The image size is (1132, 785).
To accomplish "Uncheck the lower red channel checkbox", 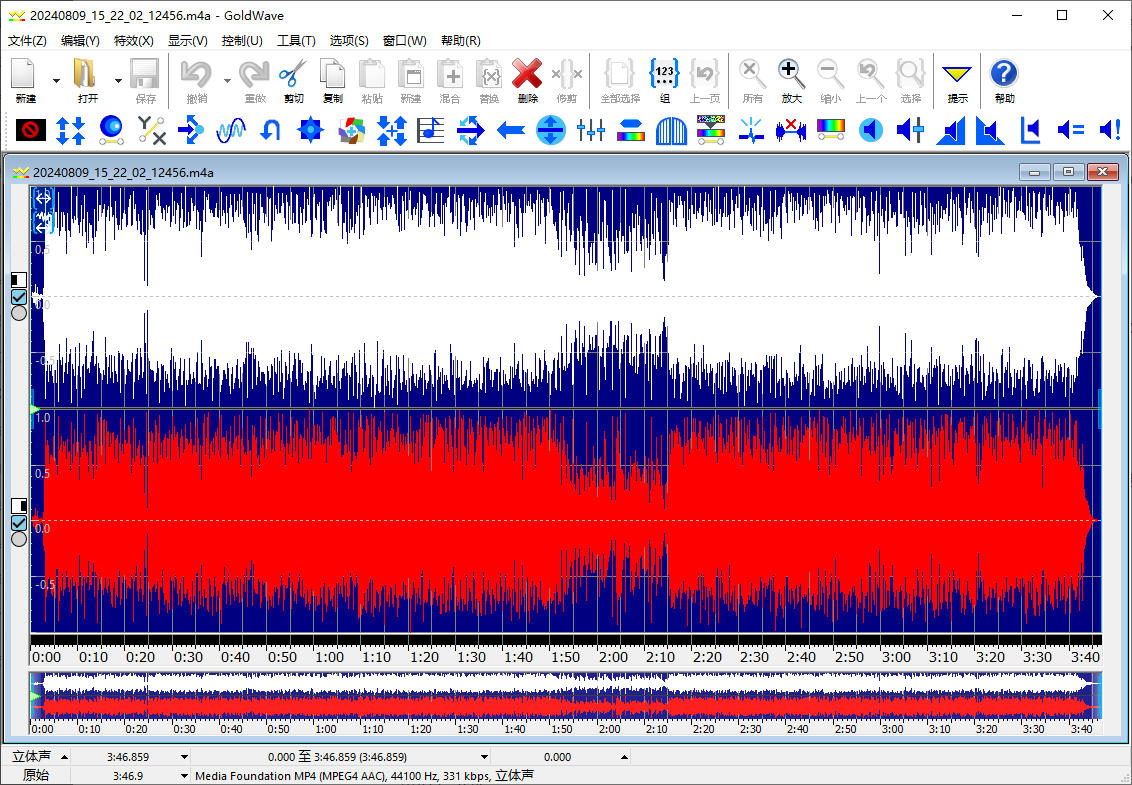I will 19,523.
